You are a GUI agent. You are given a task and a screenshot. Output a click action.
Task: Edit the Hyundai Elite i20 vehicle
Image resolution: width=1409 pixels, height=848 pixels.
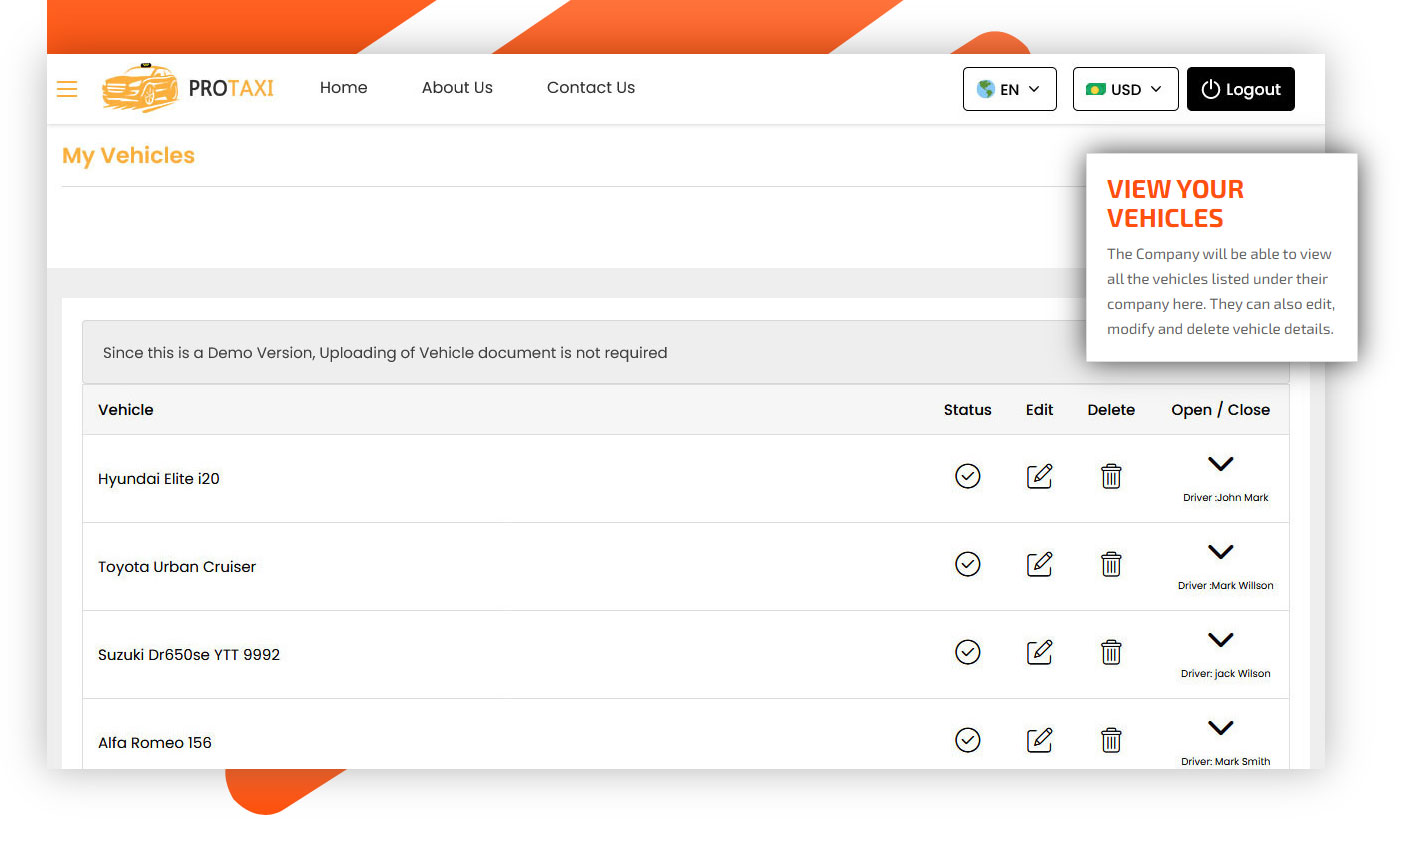click(x=1040, y=476)
